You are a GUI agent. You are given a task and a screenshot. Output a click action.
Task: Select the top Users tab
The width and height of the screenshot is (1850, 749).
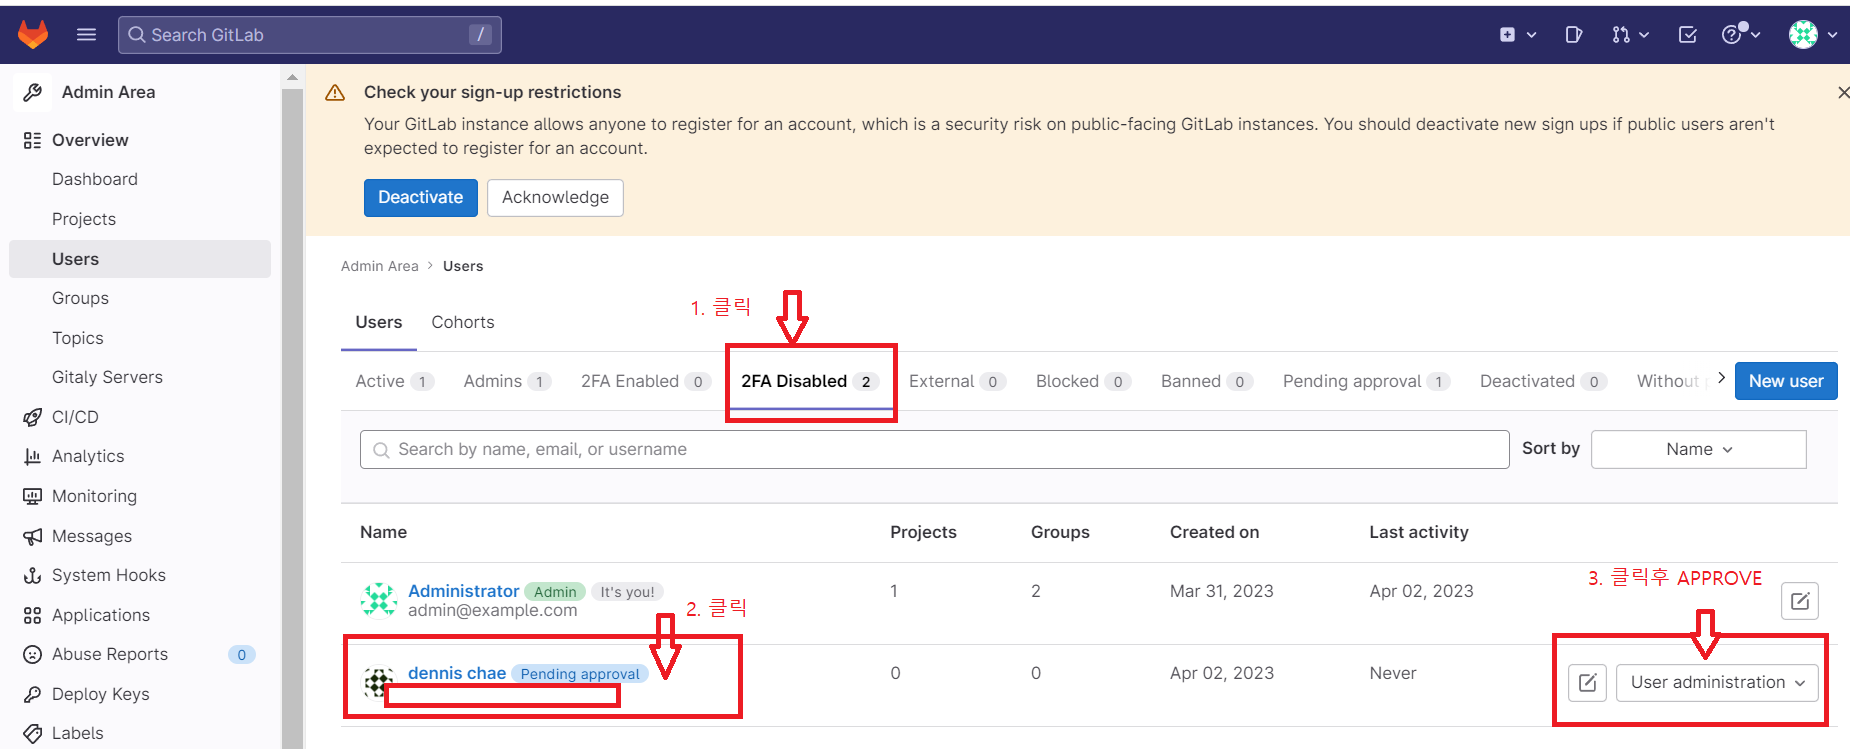(379, 322)
